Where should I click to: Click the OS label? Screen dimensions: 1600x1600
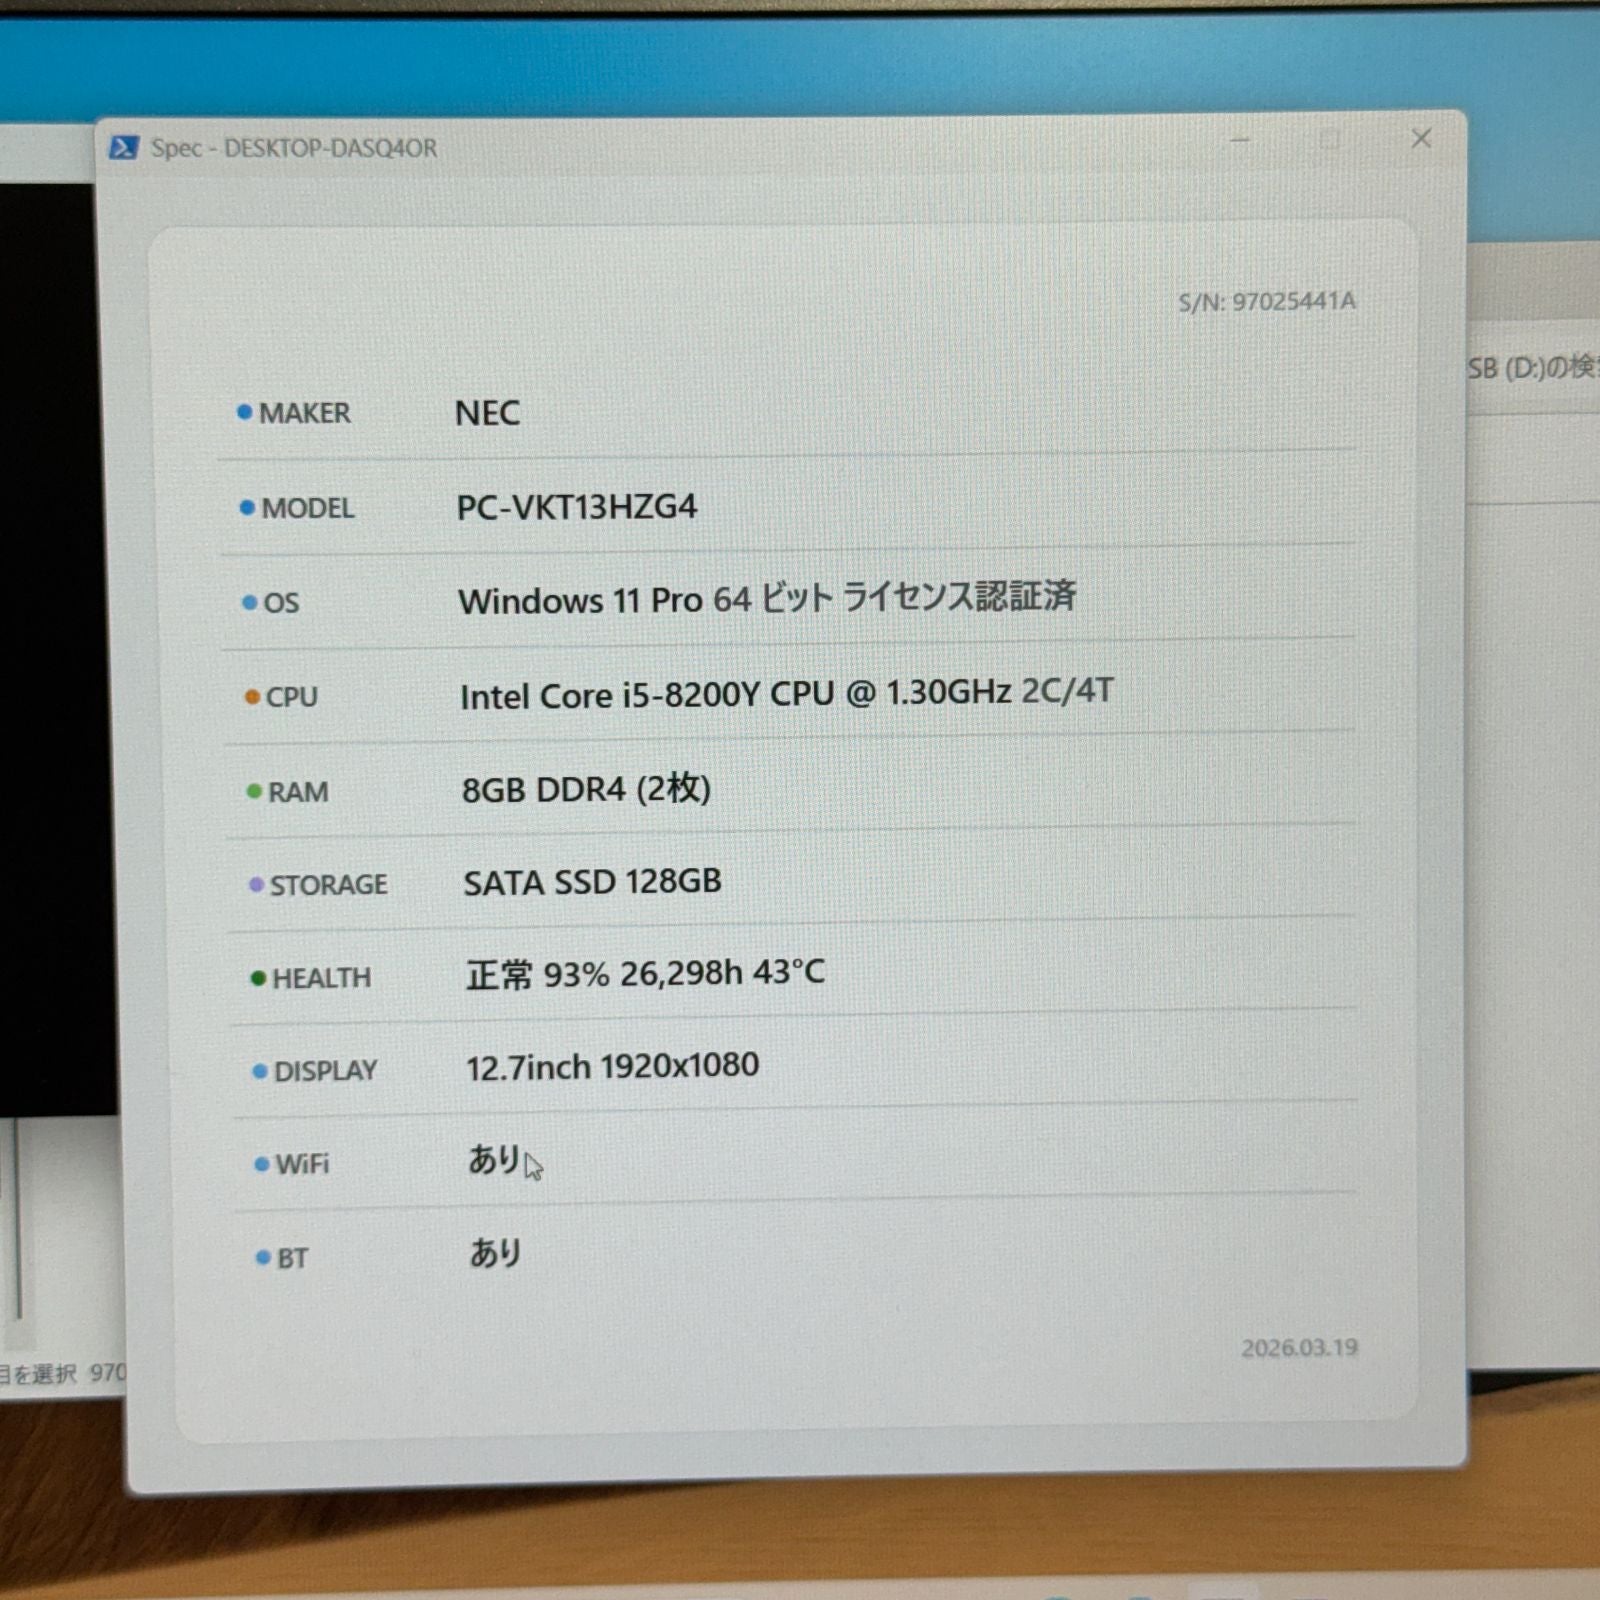(x=281, y=603)
